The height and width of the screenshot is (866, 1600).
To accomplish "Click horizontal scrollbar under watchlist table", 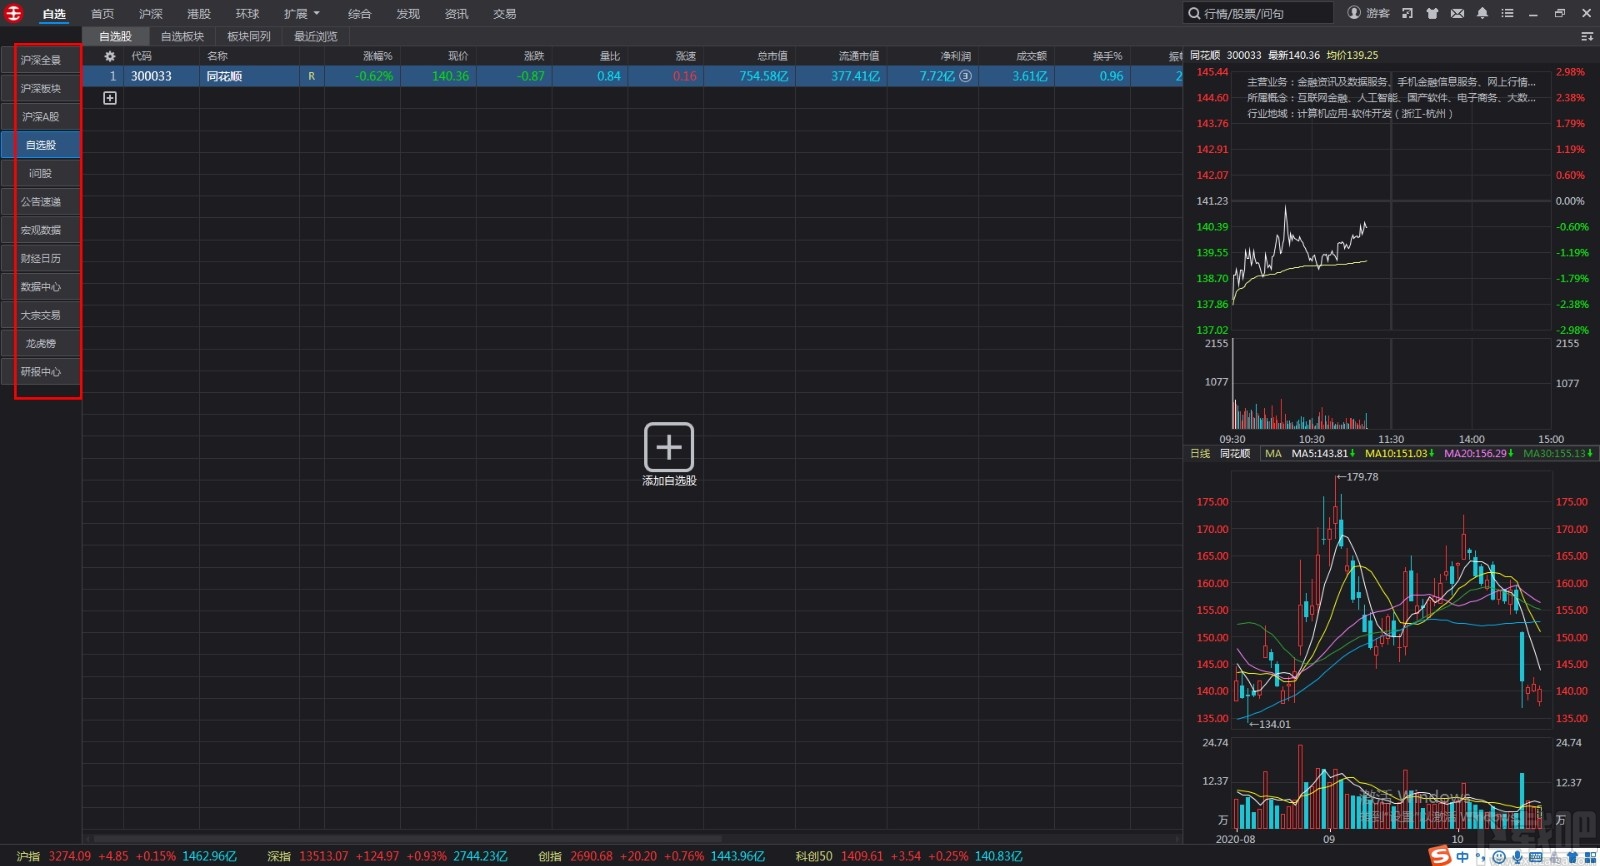I will click(x=407, y=838).
